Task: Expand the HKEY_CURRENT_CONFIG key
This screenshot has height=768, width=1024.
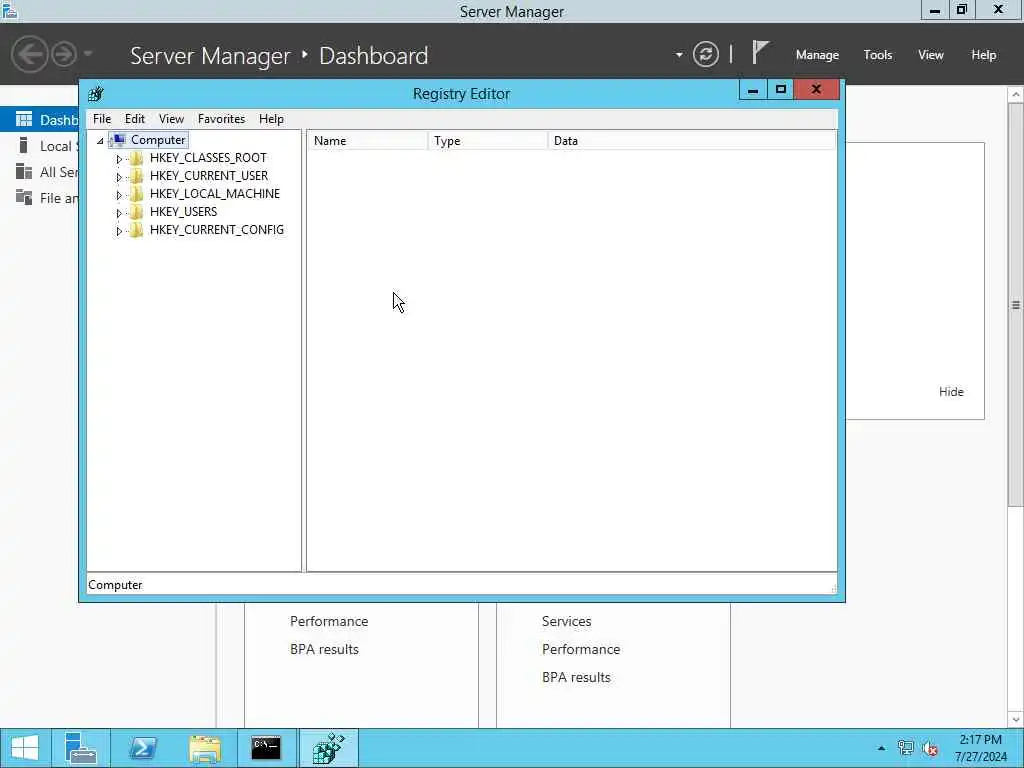Action: pyautogui.click(x=119, y=231)
